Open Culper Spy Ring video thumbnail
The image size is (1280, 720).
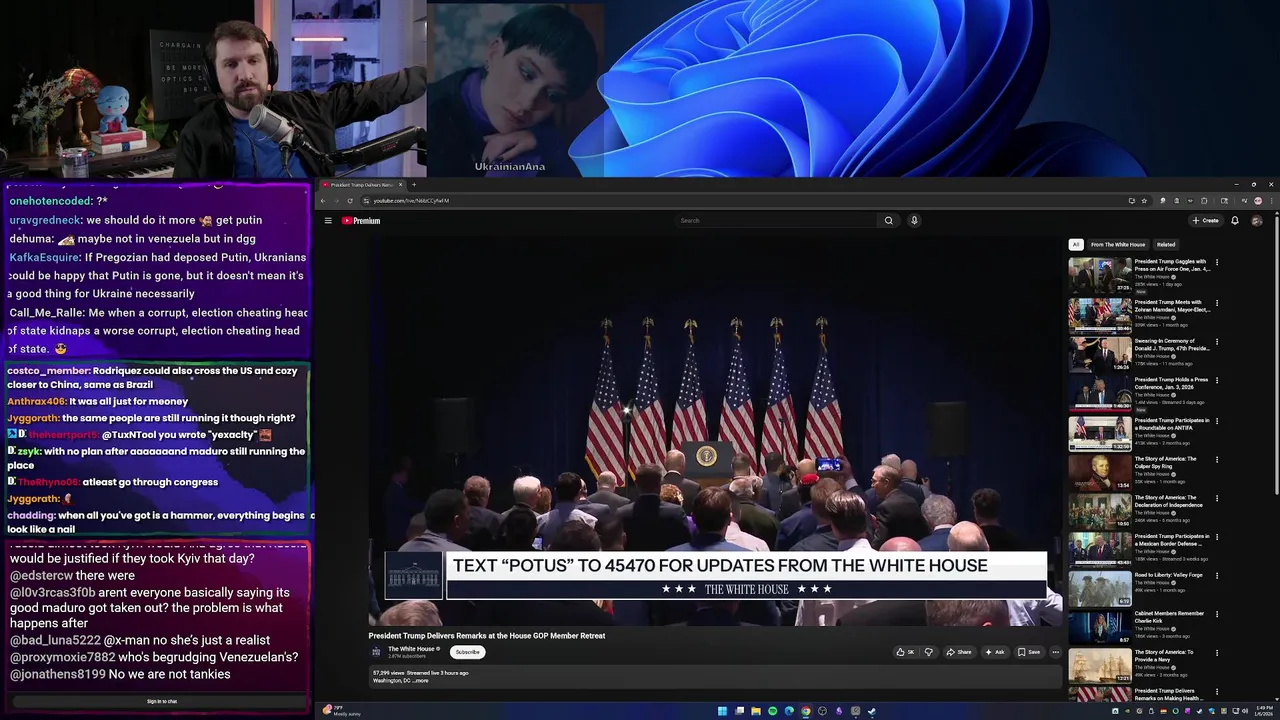(x=1100, y=472)
